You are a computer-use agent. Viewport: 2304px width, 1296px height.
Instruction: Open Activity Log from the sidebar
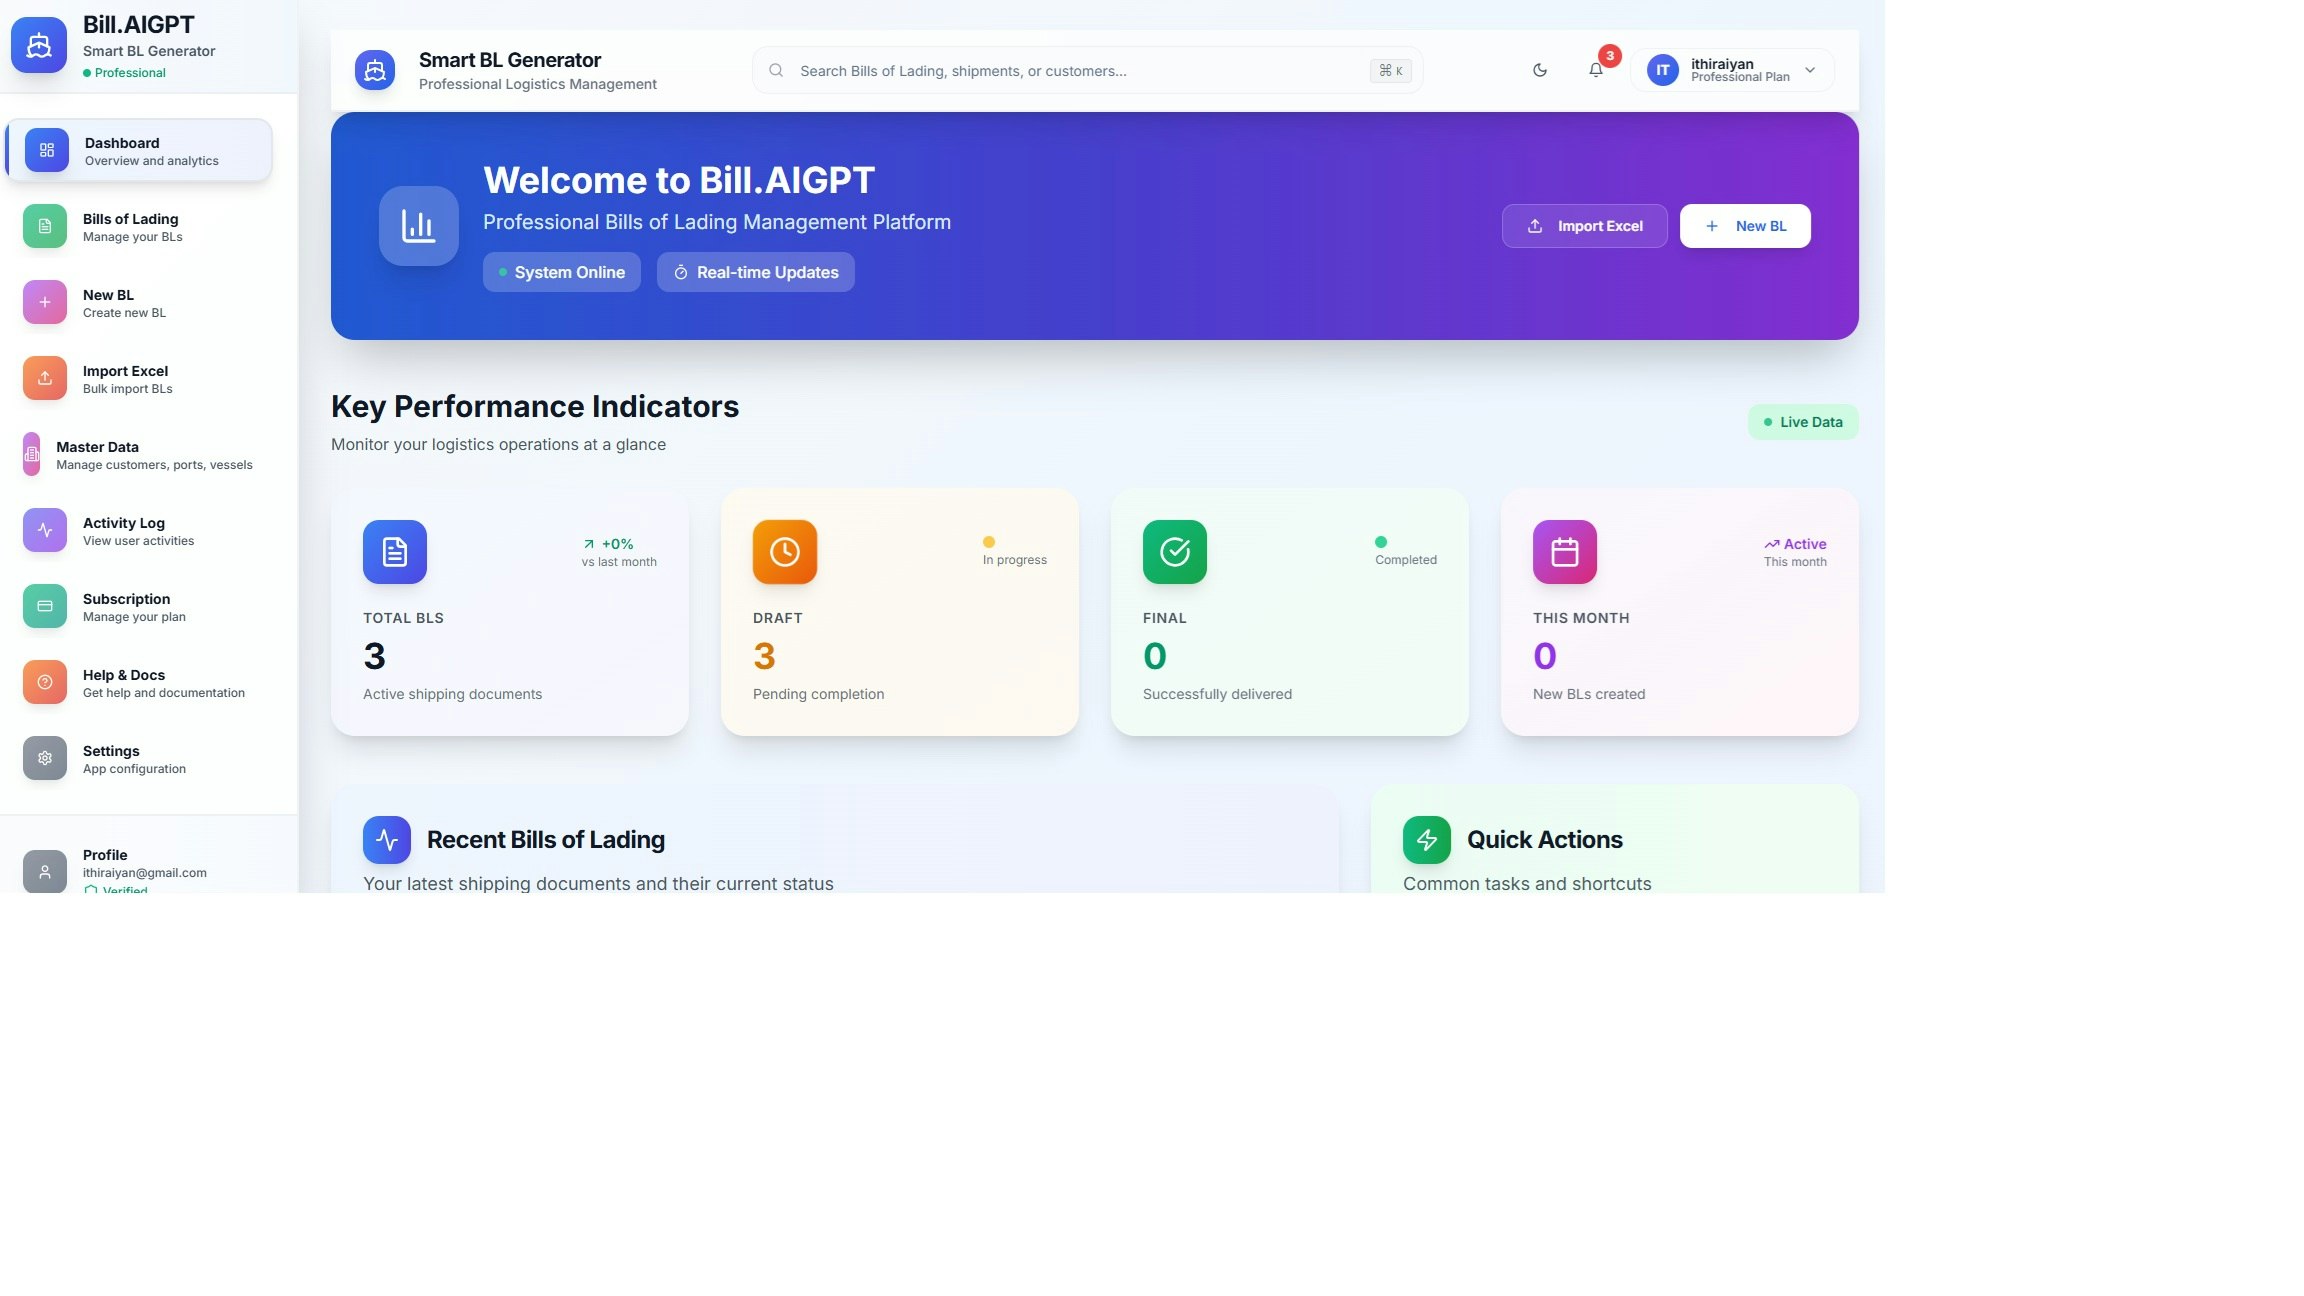pyautogui.click(x=44, y=529)
